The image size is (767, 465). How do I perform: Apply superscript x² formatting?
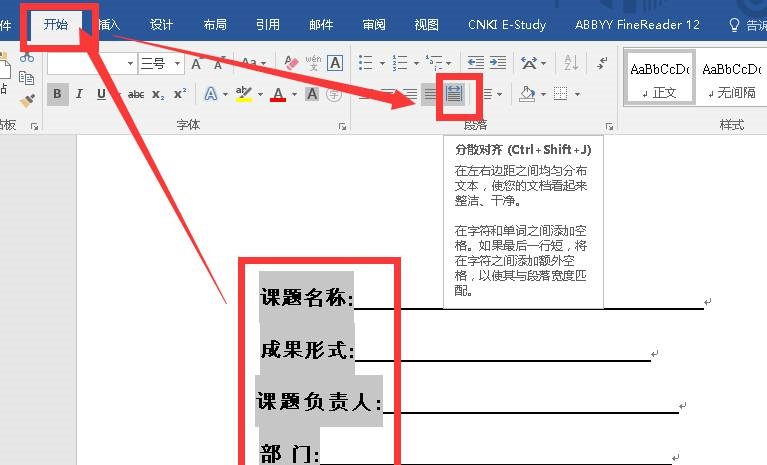click(180, 93)
